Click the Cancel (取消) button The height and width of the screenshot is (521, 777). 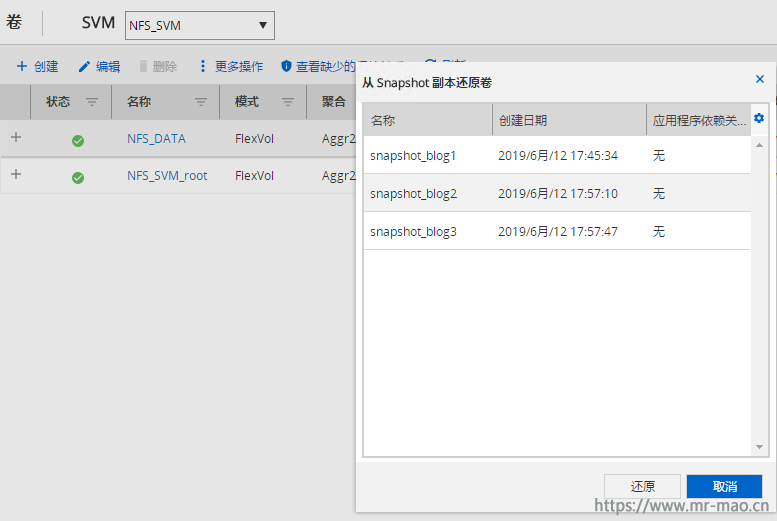(724, 486)
